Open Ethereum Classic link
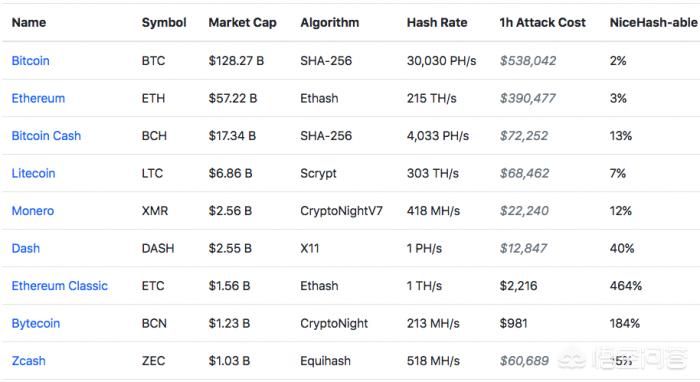 point(60,286)
